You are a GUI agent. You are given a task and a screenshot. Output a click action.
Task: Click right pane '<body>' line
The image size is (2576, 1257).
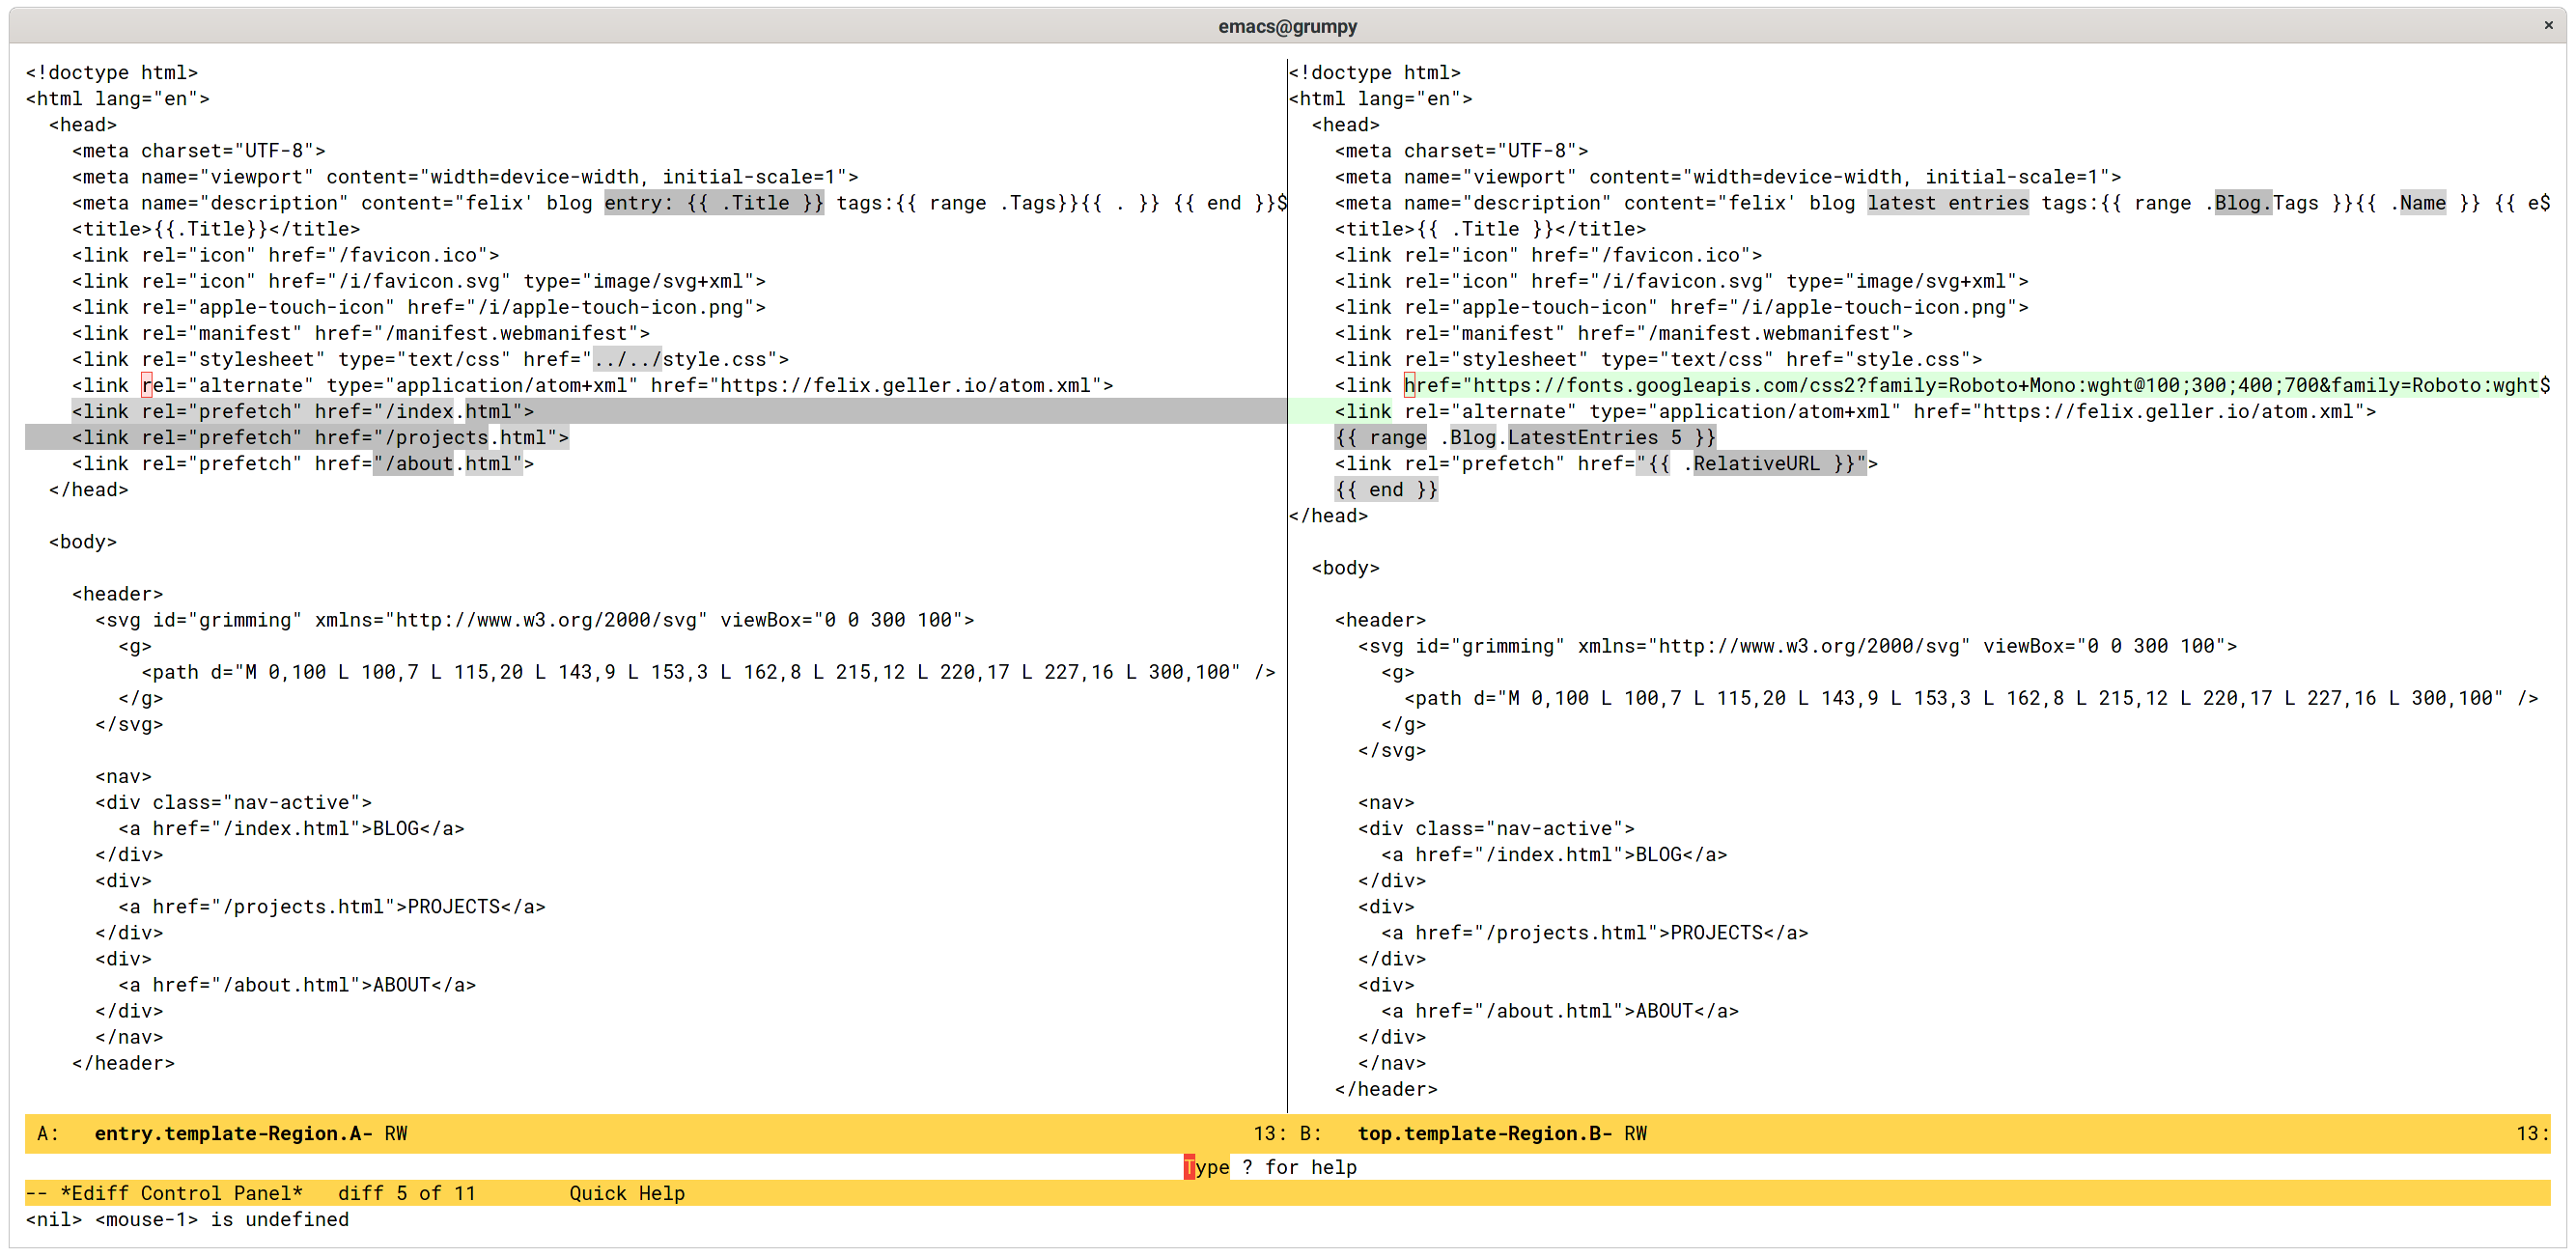click(1345, 568)
